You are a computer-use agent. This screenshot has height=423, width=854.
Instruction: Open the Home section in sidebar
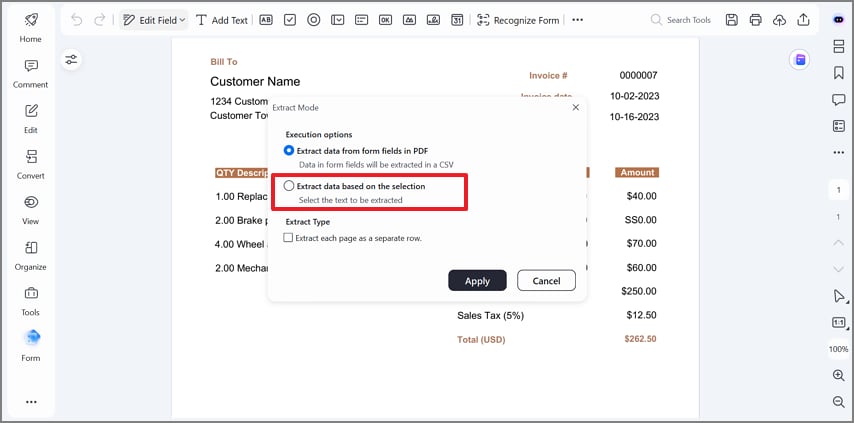[30, 28]
